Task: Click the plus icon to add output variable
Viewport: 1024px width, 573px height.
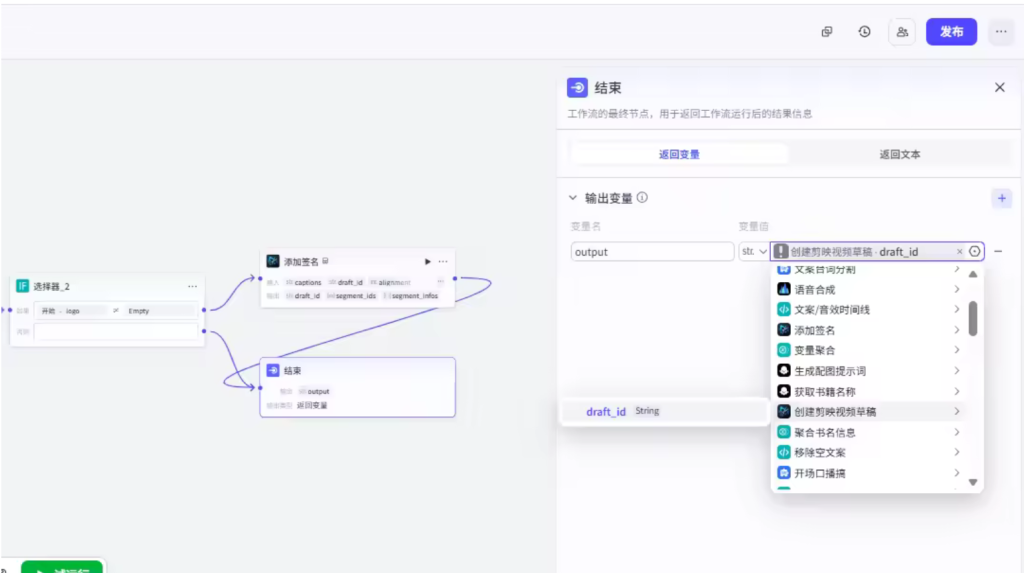Action: coord(1001,198)
